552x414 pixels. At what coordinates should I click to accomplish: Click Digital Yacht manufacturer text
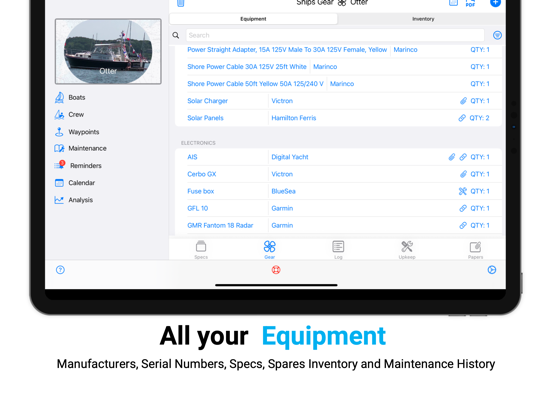point(290,157)
